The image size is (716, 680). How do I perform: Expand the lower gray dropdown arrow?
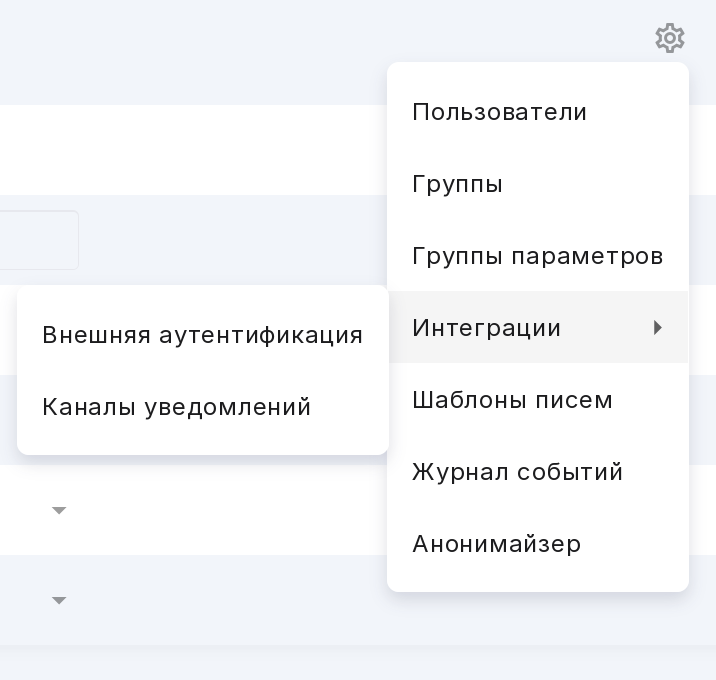click(59, 600)
